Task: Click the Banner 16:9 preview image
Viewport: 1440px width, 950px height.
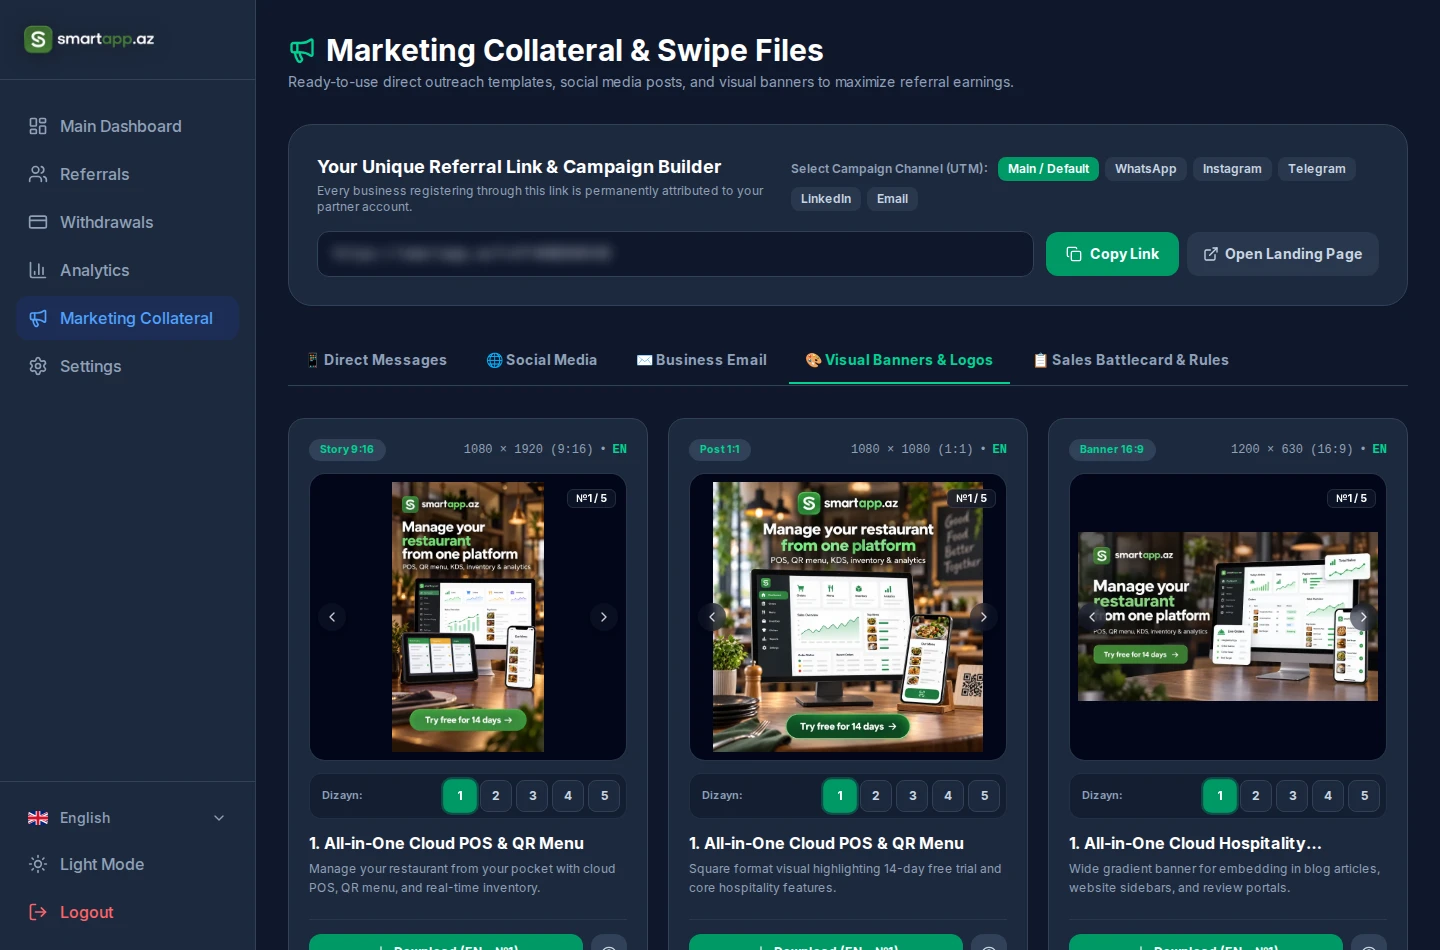Action: click(1228, 617)
